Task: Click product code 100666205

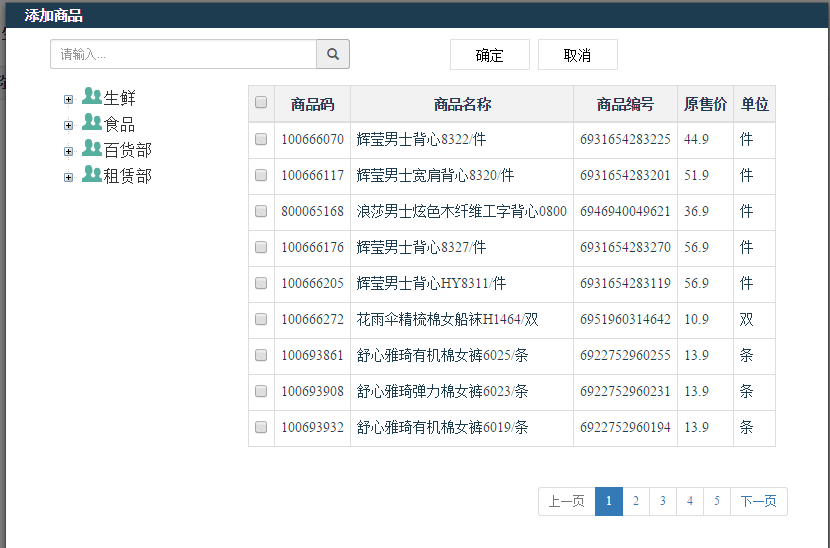Action: [x=312, y=283]
